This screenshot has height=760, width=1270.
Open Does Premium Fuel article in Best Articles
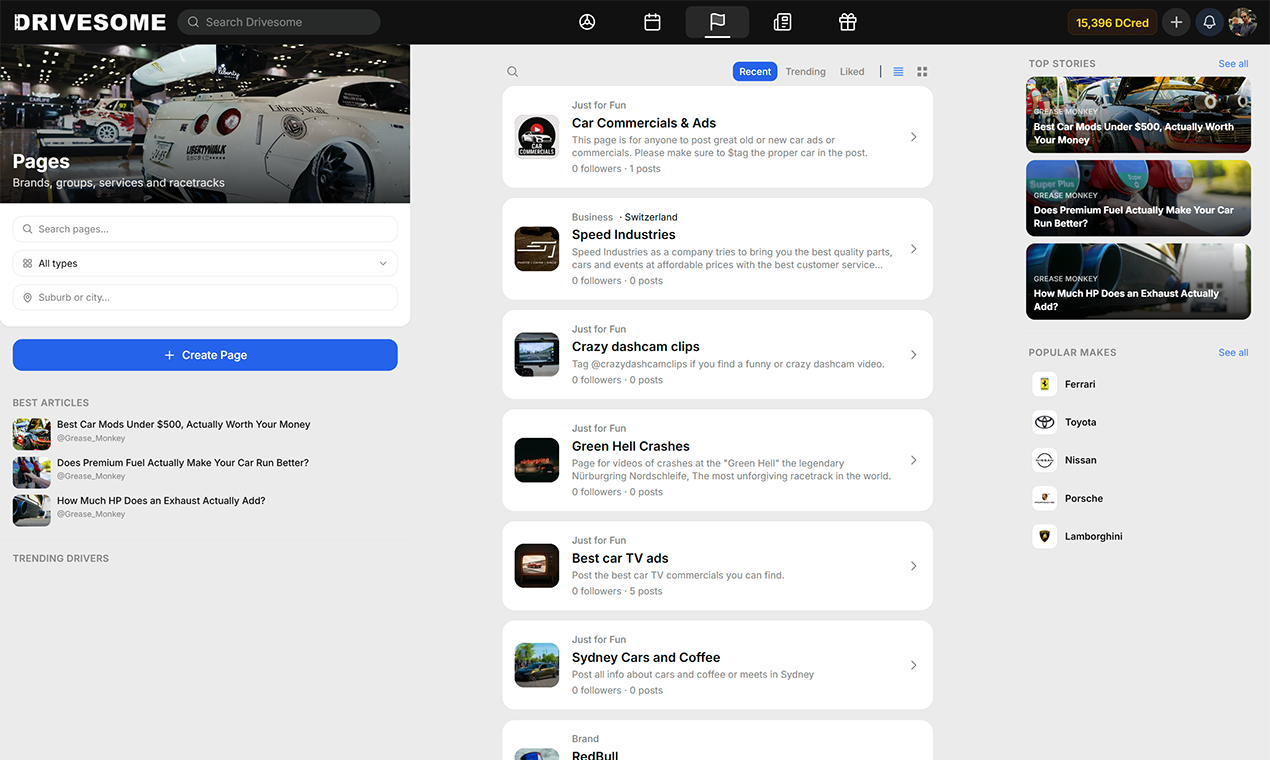click(x=183, y=463)
